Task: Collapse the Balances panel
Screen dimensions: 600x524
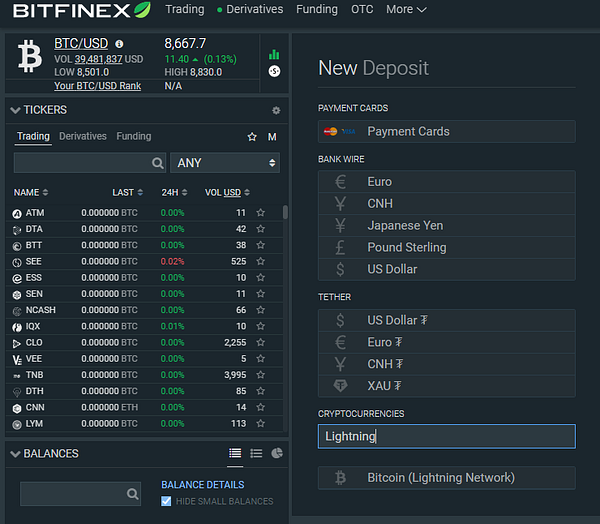Action: click(15, 454)
